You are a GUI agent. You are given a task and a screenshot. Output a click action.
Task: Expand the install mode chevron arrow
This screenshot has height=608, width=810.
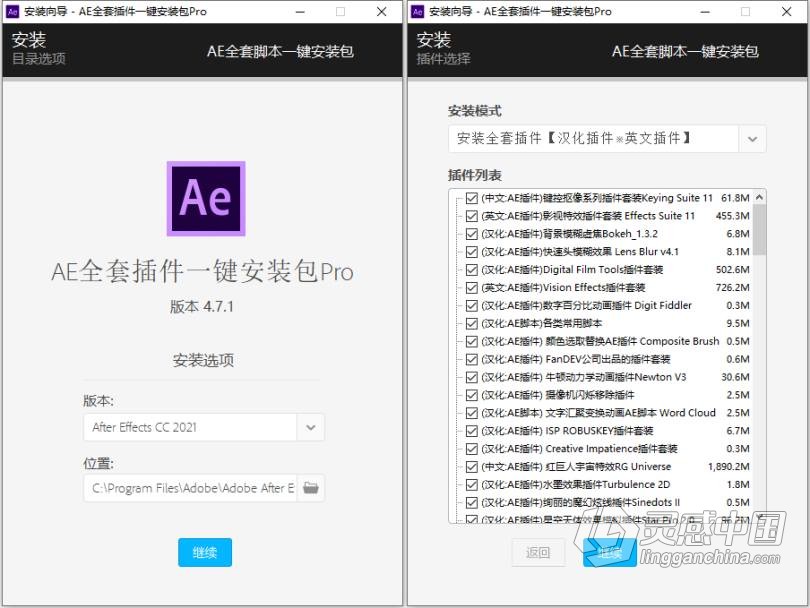pos(752,138)
